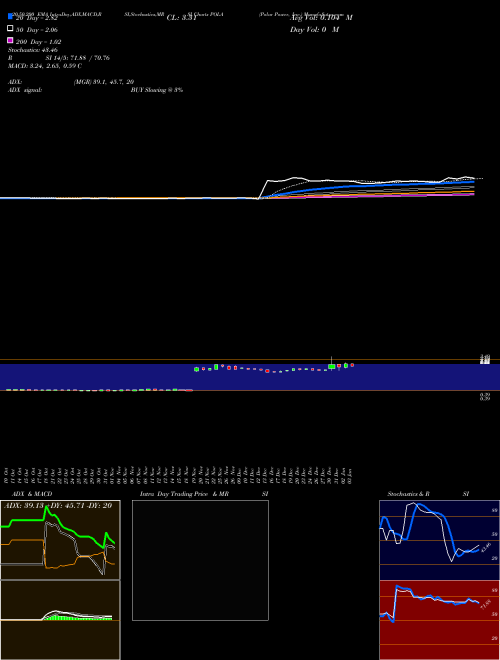The image size is (500, 660).
Task: Click the blue 20 Day legend swatch
Action: click(x=10, y=16)
